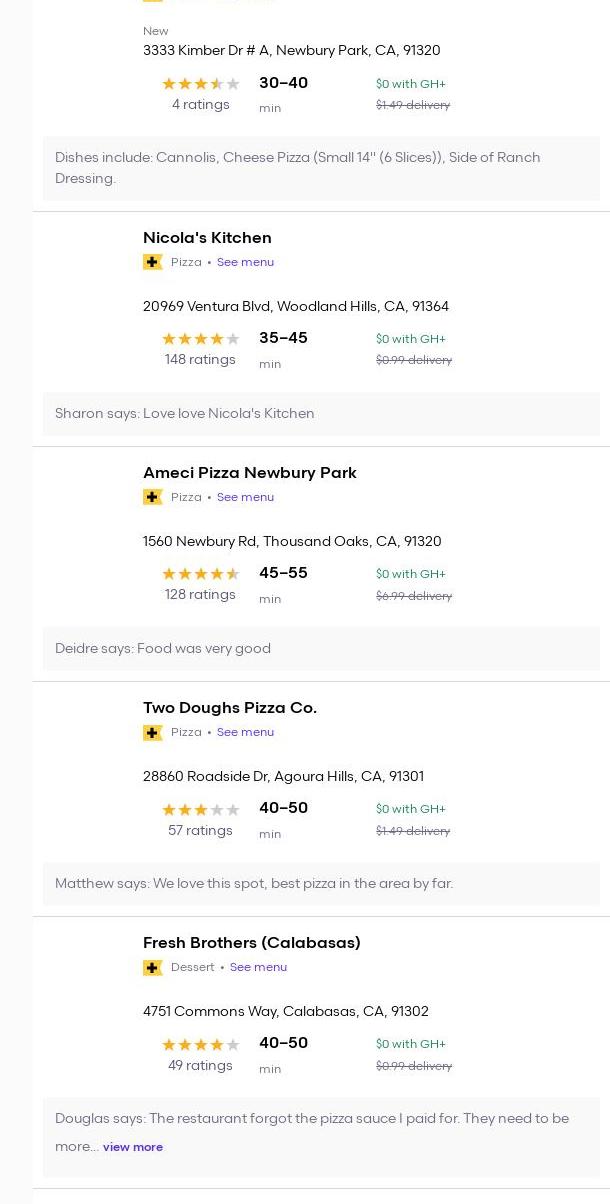Click Fresh Brothers star rating
This screenshot has height=1204, width=610.
pos(200,1044)
